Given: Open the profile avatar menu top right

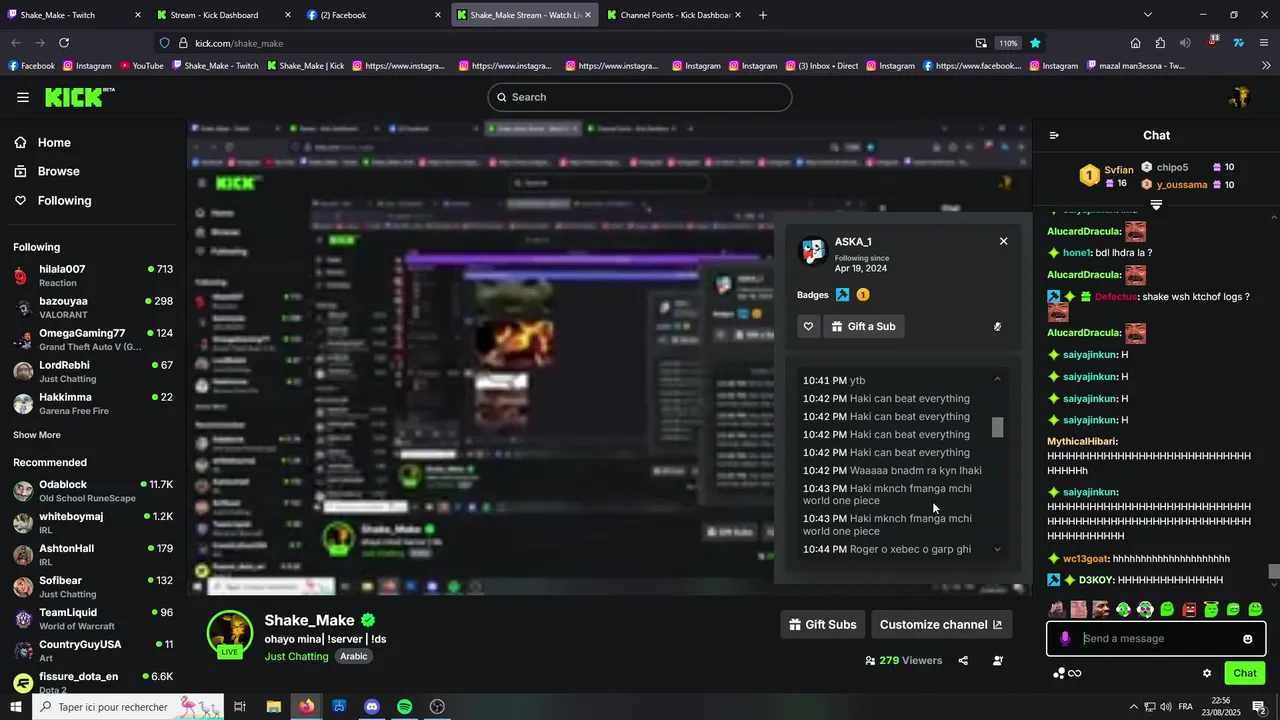Looking at the screenshot, I should pyautogui.click(x=1239, y=97).
